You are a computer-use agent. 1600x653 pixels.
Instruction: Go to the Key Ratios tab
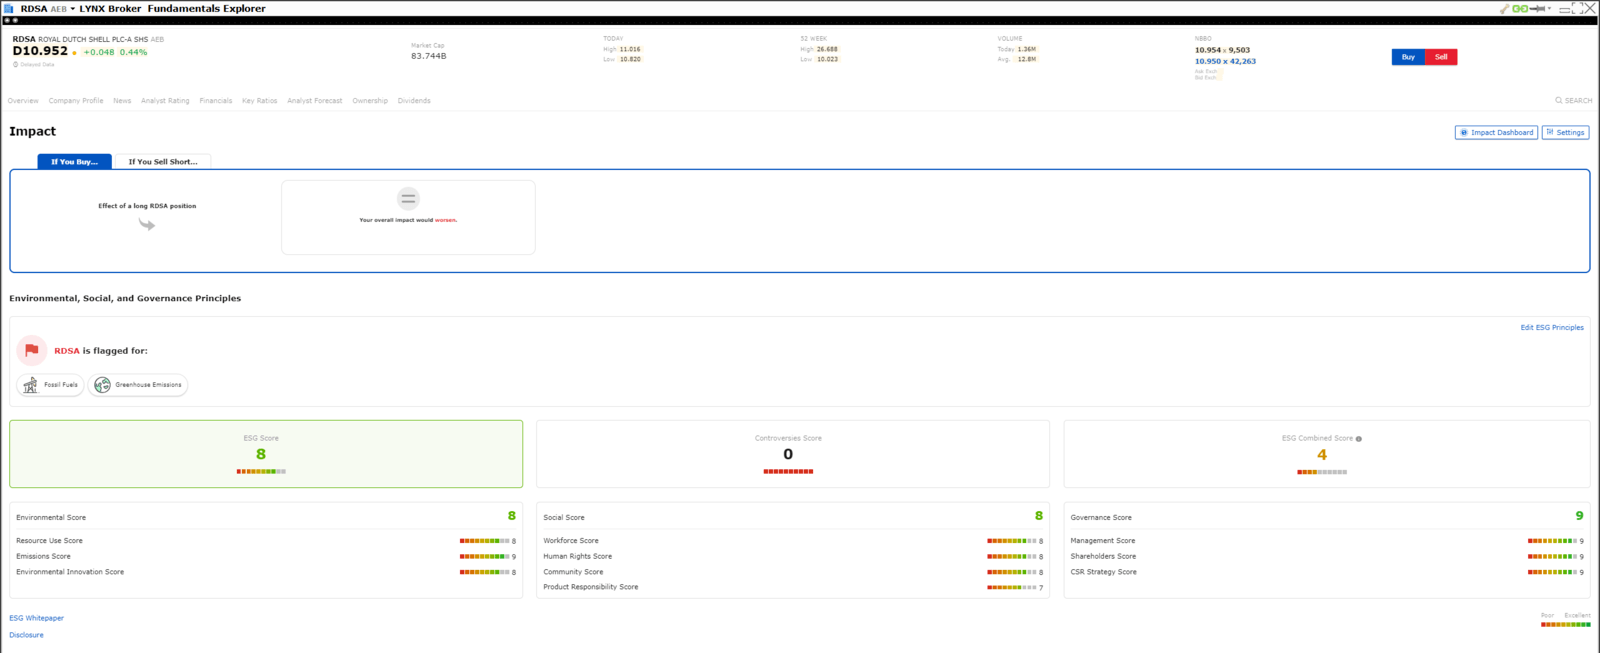tap(260, 100)
